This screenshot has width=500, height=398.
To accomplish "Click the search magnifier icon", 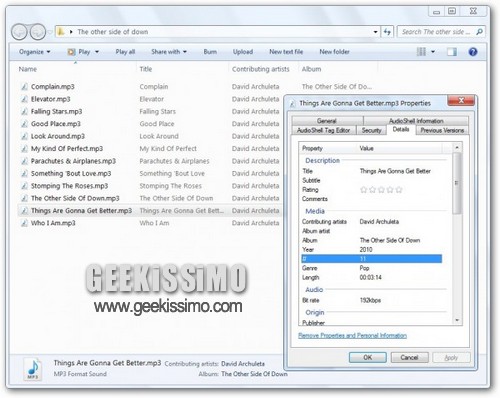I will [x=479, y=32].
